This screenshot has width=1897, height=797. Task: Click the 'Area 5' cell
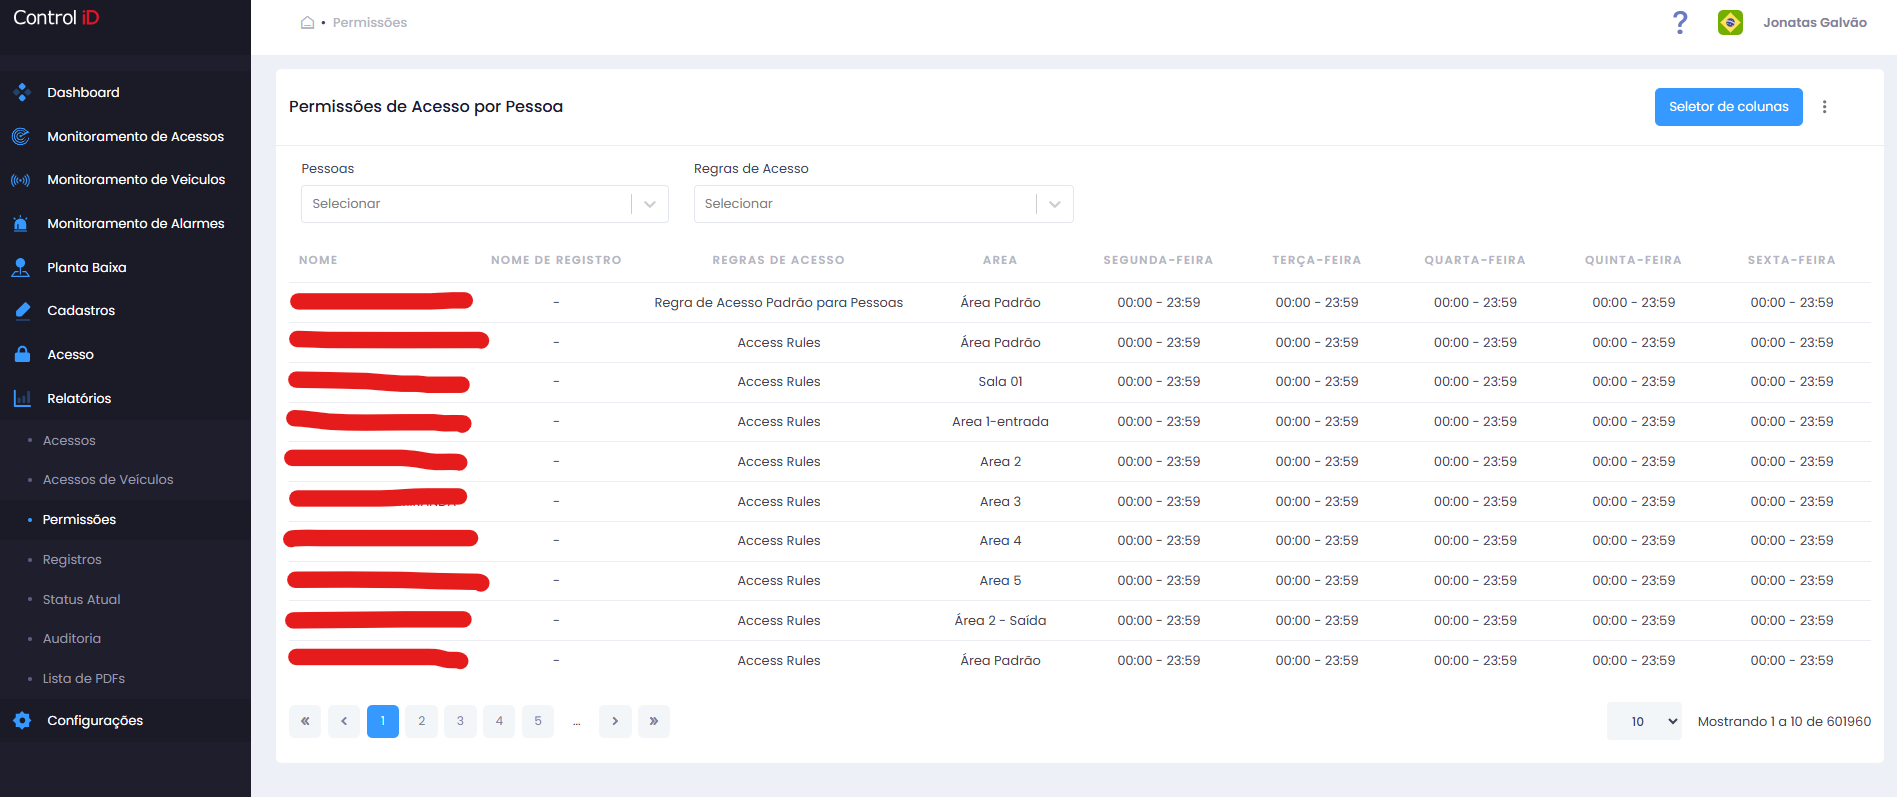pos(1000,581)
